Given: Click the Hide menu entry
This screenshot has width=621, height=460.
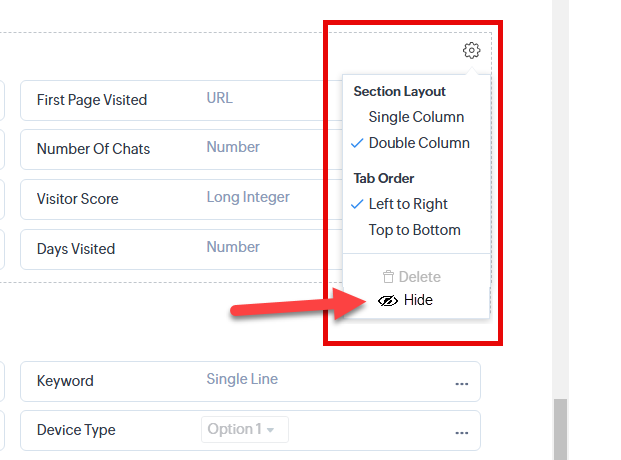Looking at the screenshot, I should 418,300.
